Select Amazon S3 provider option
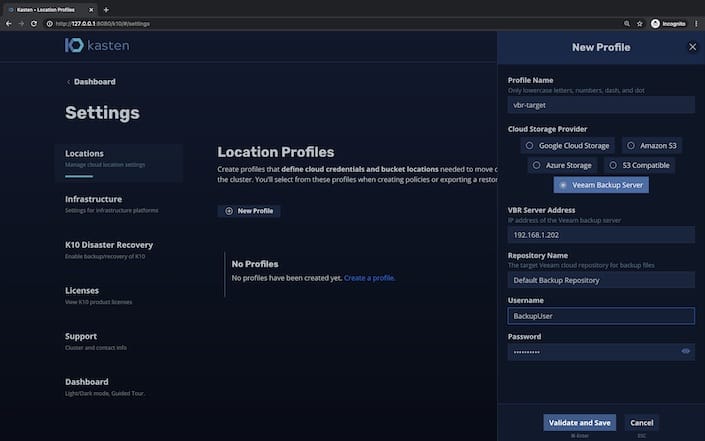705x441 pixels. coord(652,145)
